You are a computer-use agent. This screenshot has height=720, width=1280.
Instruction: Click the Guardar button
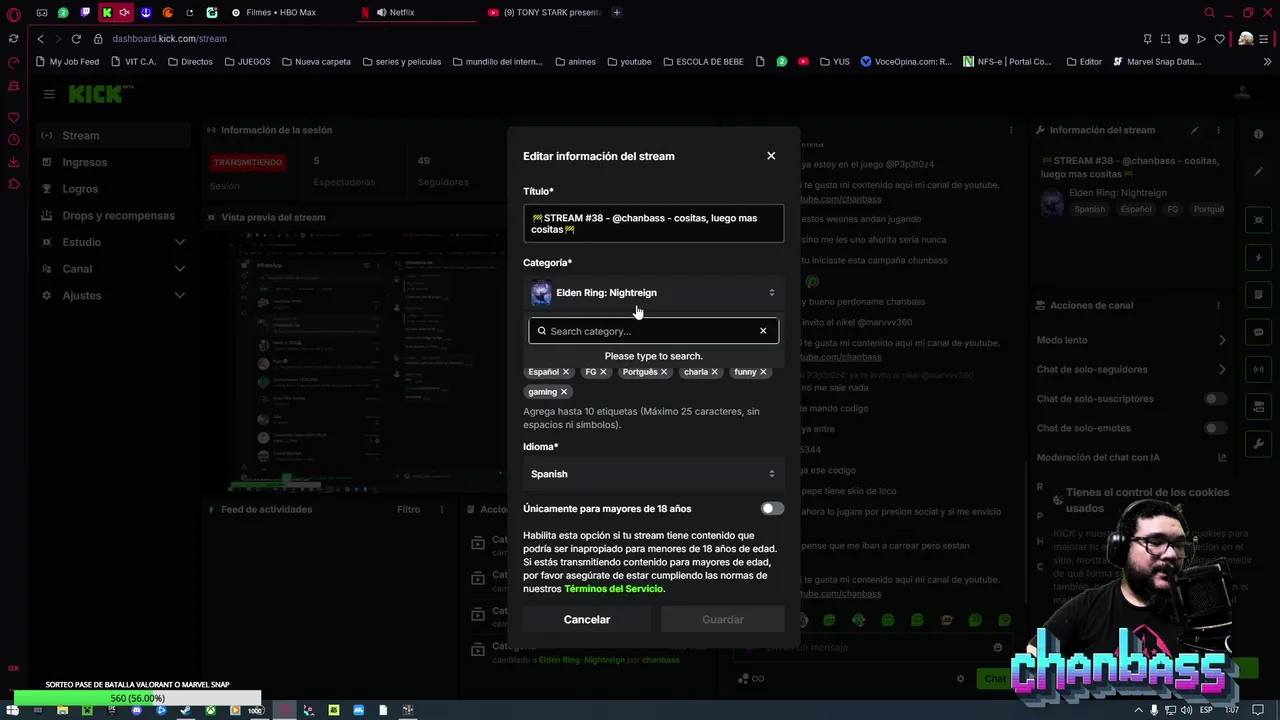click(722, 620)
